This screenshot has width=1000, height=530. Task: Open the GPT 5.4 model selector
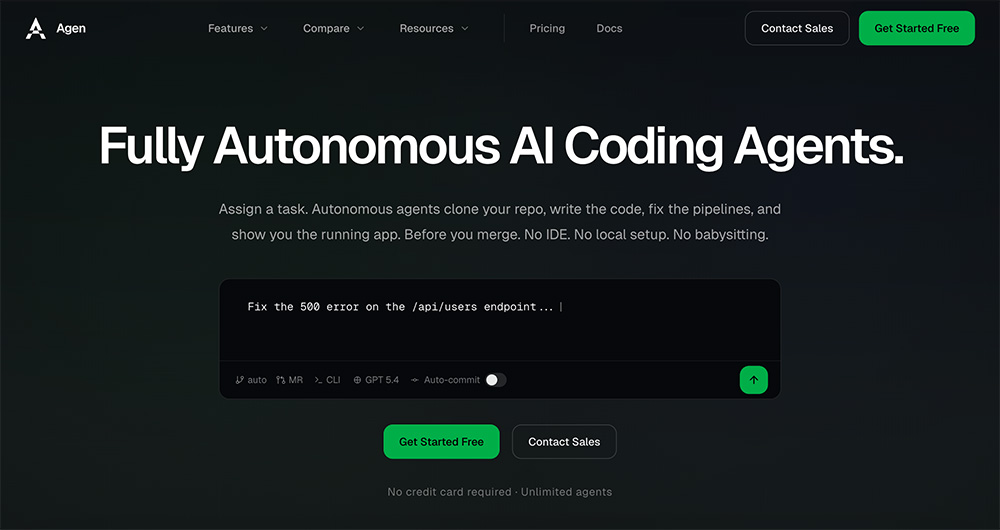click(376, 380)
